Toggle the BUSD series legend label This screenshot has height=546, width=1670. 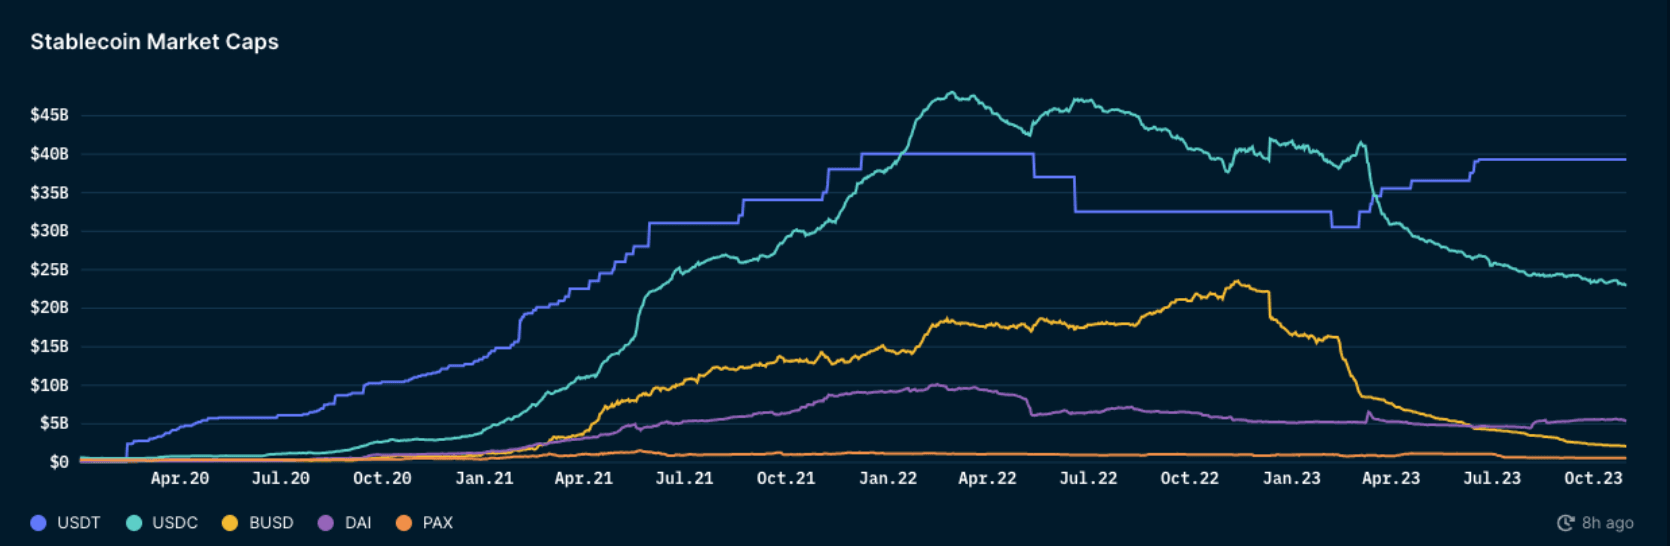coord(271,523)
